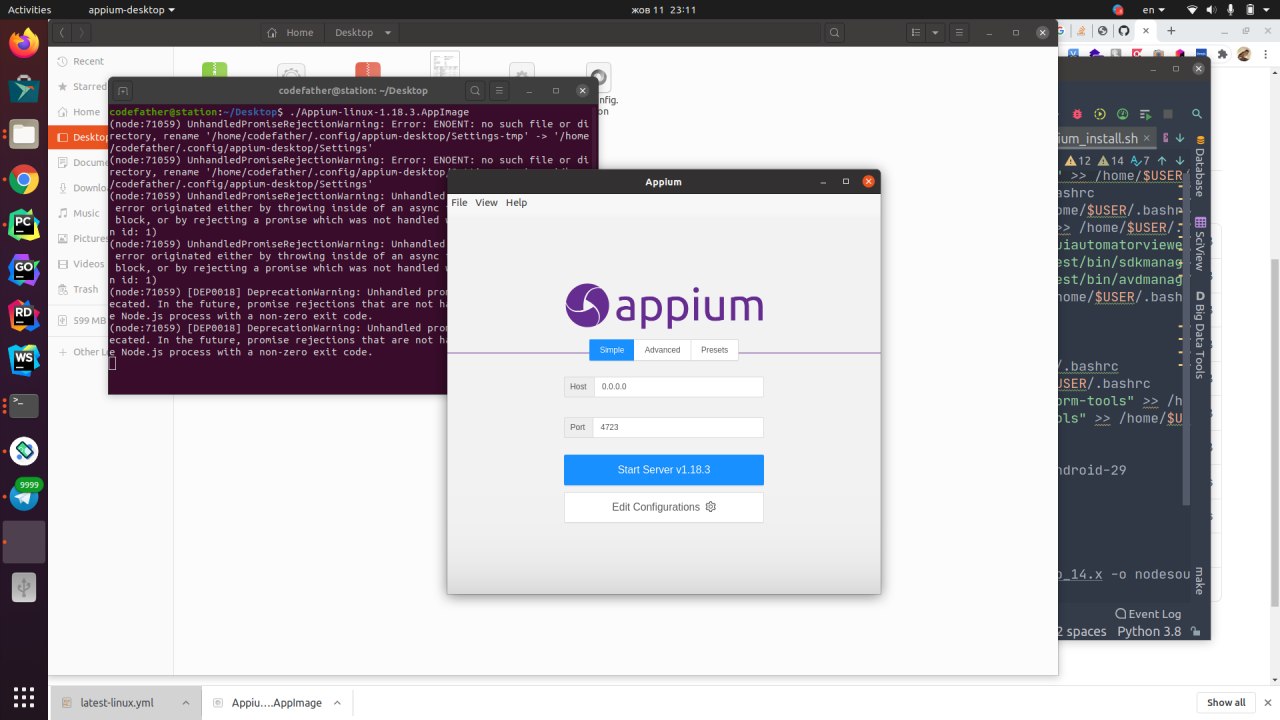The image size is (1280, 720).
Task: Click Home in the Files path bar
Action: click(x=293, y=32)
